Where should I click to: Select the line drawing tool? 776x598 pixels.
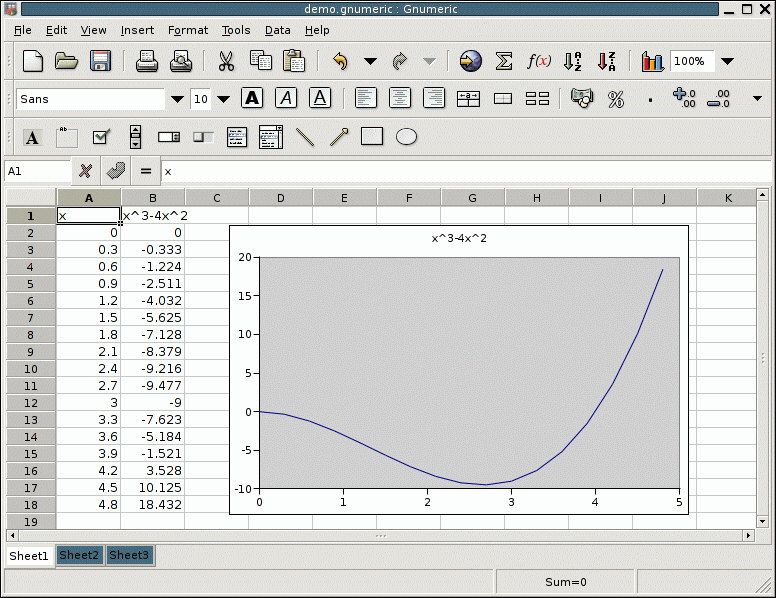(305, 137)
